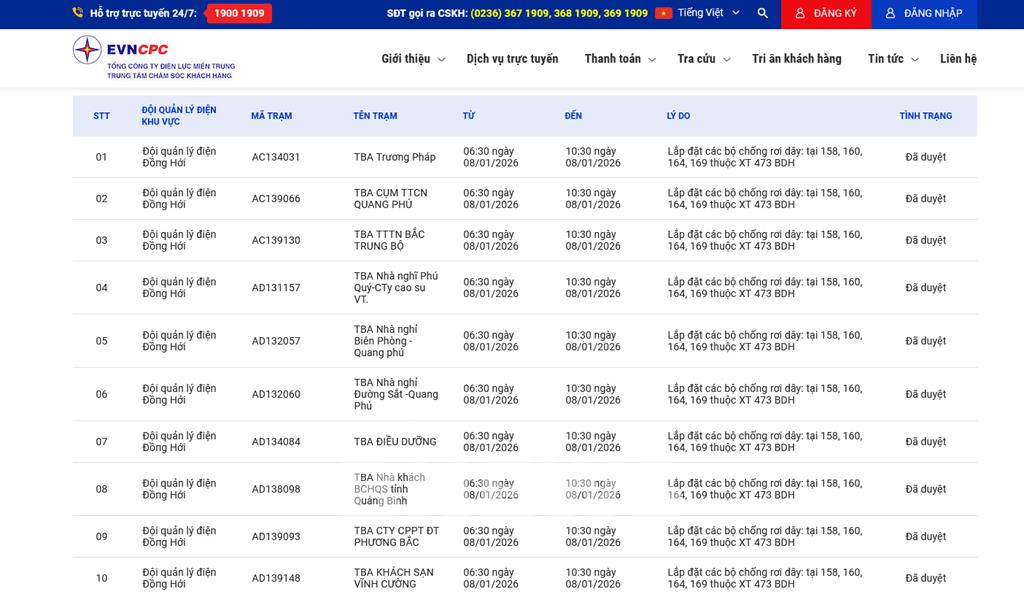The height and width of the screenshot is (597, 1024).
Task: Open Tri ân khách hàng page
Action: pos(796,59)
